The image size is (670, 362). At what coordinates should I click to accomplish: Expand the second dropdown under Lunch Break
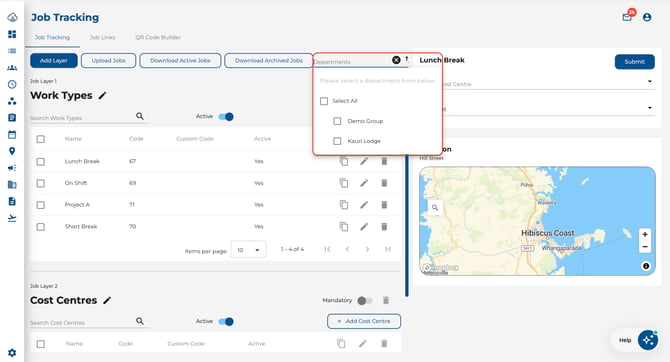[649, 108]
